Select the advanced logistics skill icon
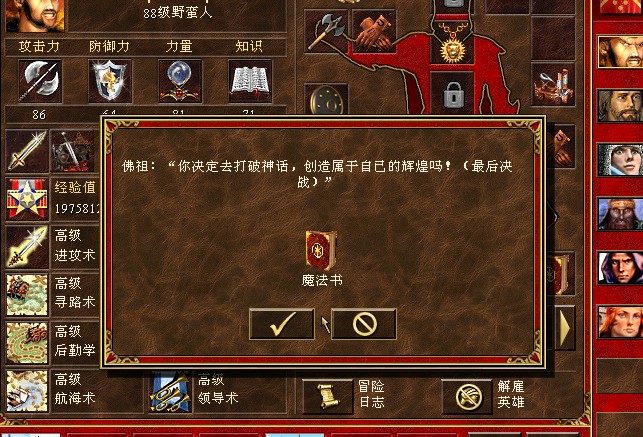This screenshot has height=437, width=643. click(x=27, y=343)
